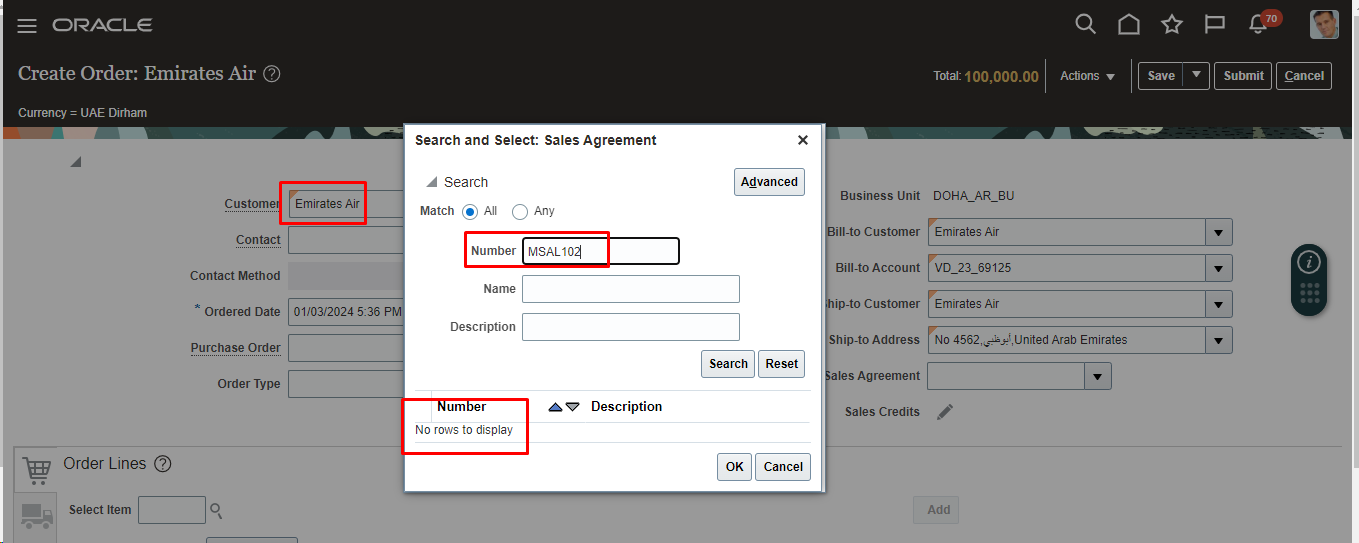Screen dimensions: 1359x543
Task: Click the Submit button
Action: pos(1243,76)
